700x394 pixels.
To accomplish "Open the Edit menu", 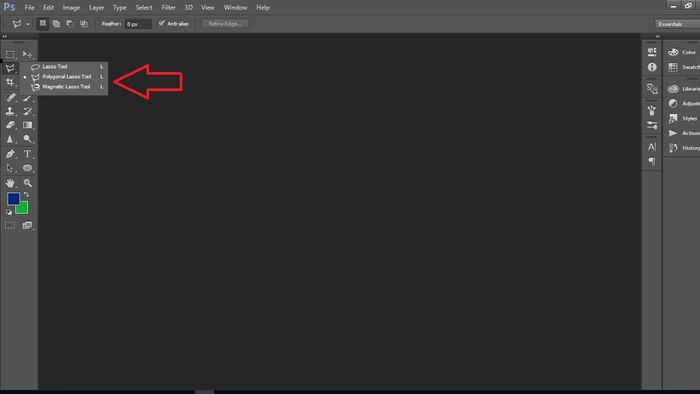I will pyautogui.click(x=48, y=8).
